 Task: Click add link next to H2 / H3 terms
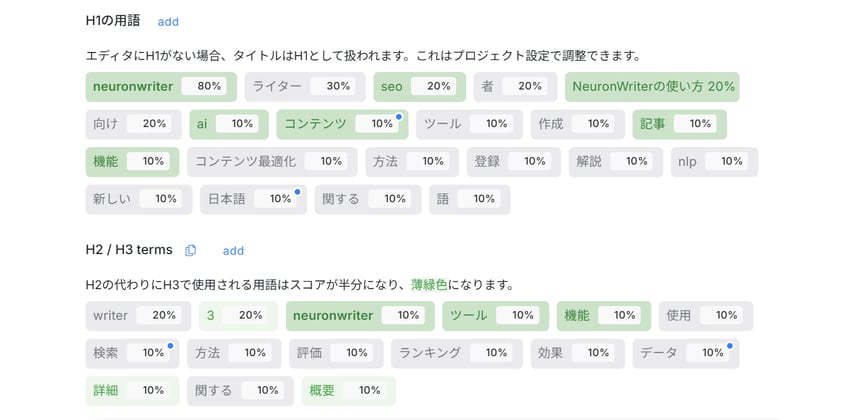tap(233, 251)
